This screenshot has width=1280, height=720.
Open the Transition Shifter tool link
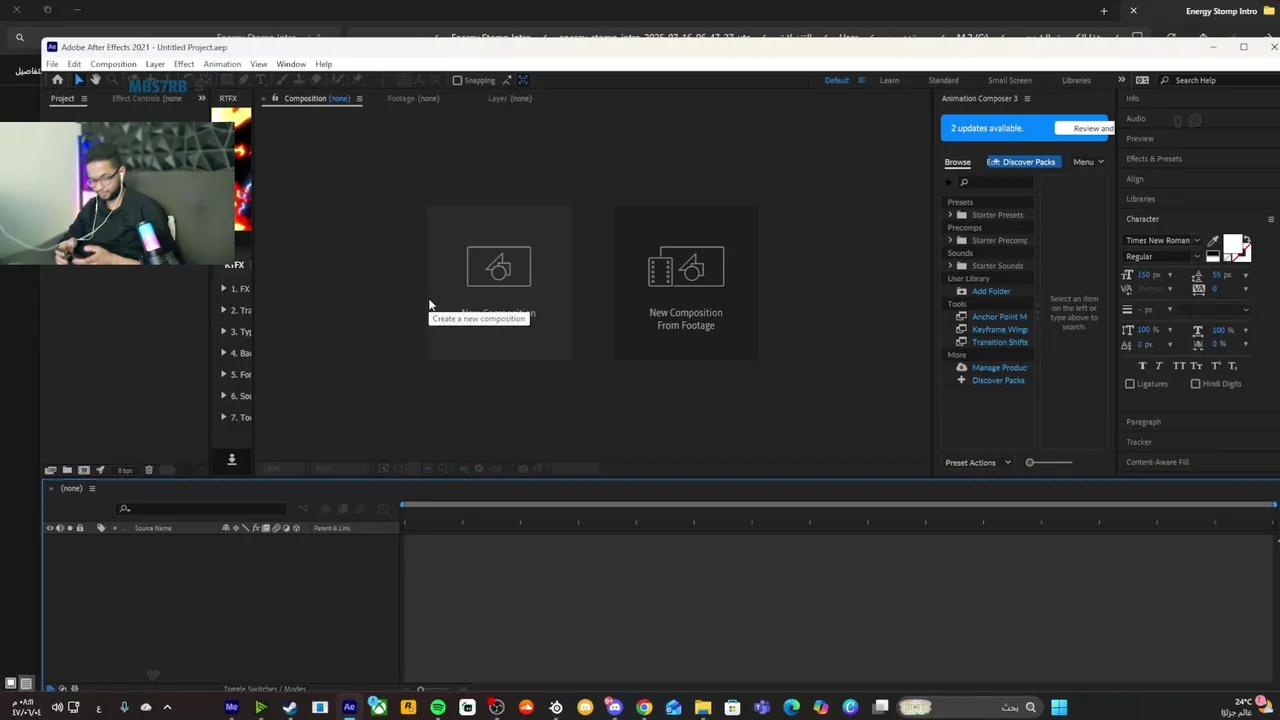[x=999, y=343]
